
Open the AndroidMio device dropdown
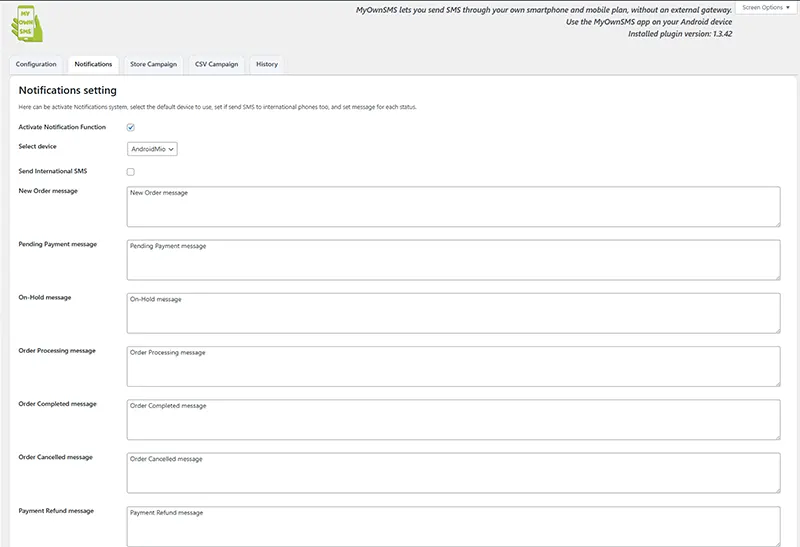point(152,149)
